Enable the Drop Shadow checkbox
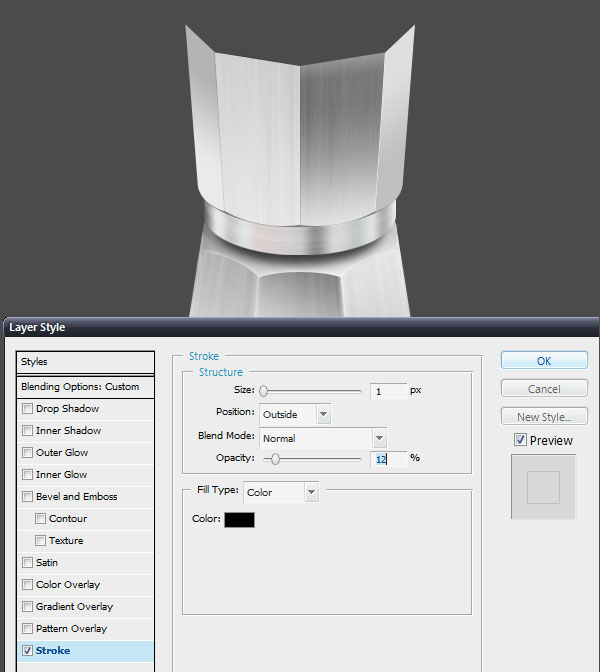 click(x=27, y=408)
